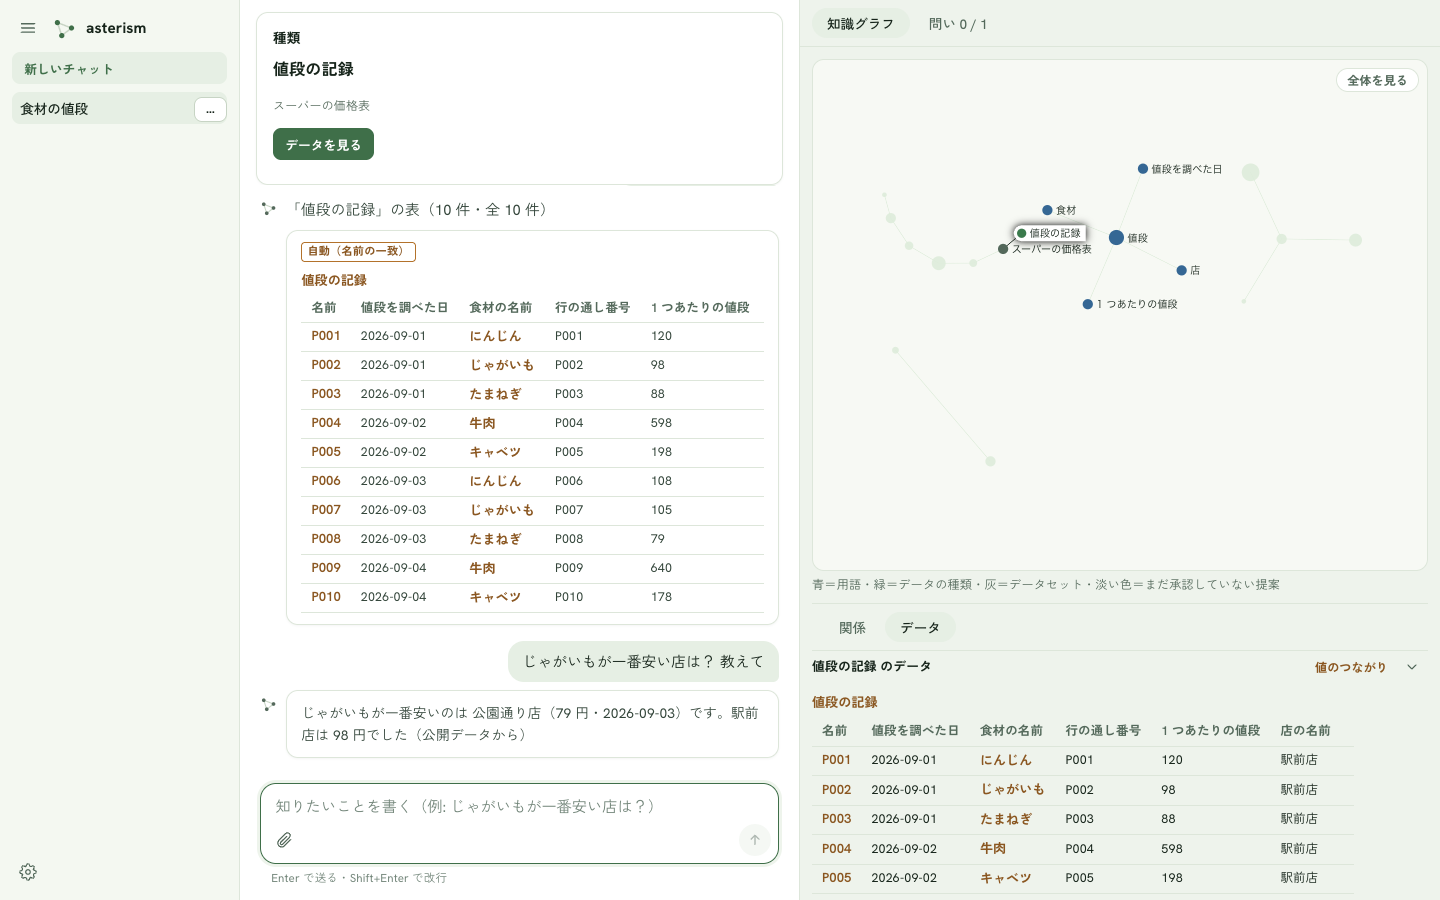Select the データ tab
The image size is (1440, 900).
point(920,628)
